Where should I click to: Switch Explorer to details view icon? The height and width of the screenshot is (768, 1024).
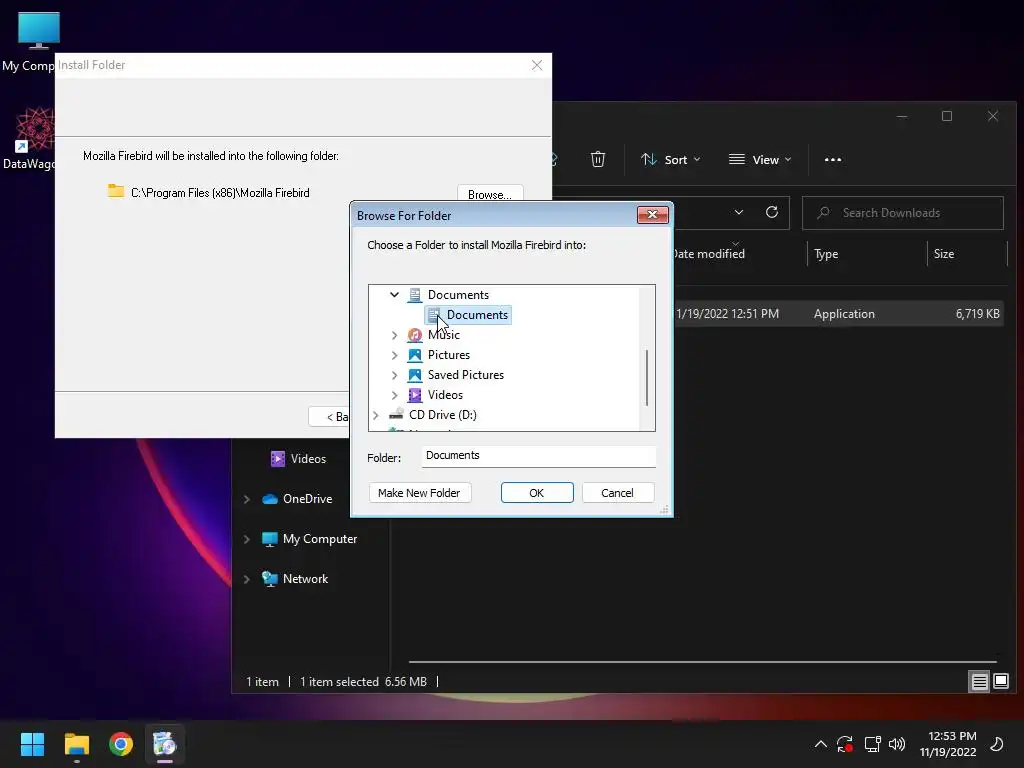click(979, 682)
